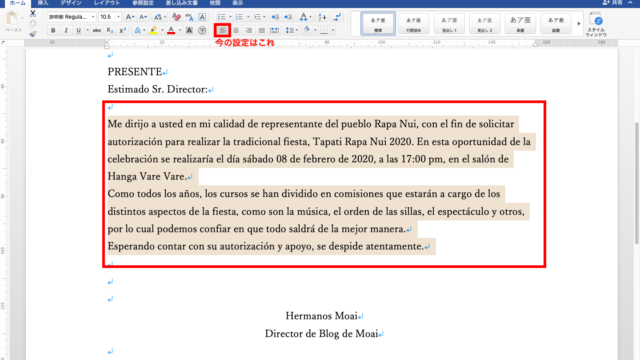Switch to the ホーム (Home) tab
Image resolution: width=640 pixels, height=360 pixels.
point(18,3)
